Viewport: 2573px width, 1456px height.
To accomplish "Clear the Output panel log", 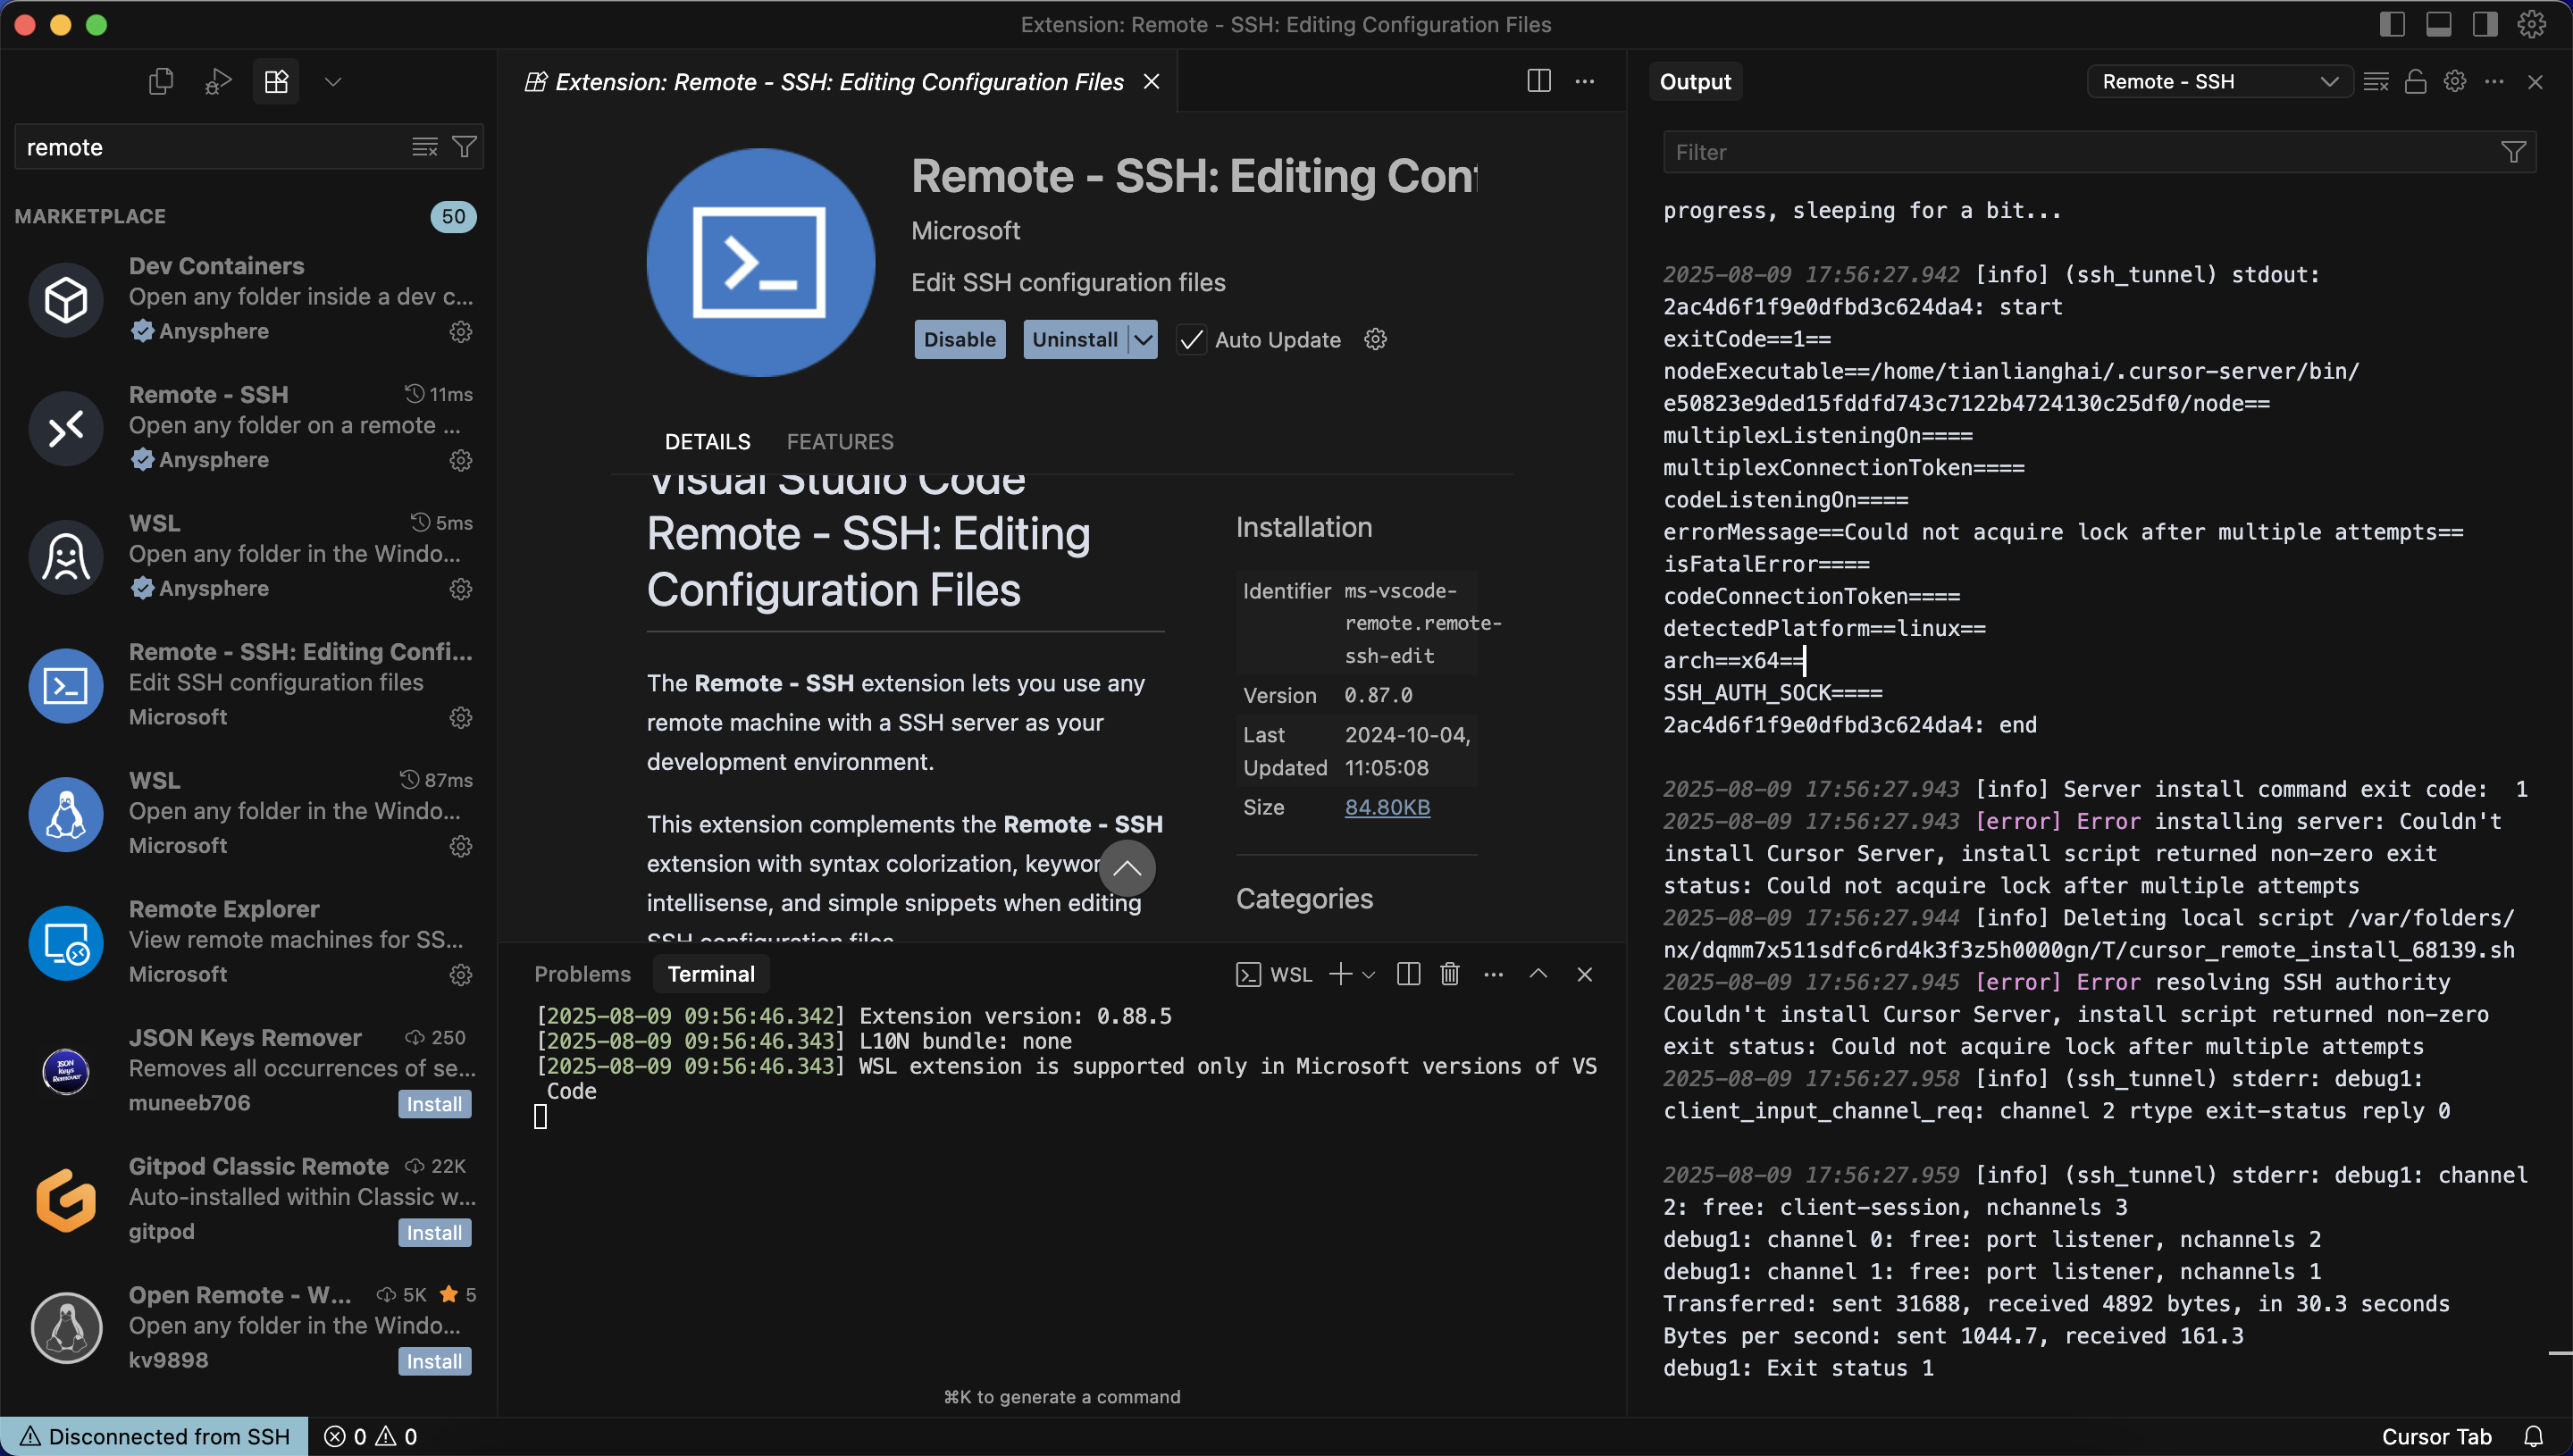I will pyautogui.click(x=2376, y=81).
